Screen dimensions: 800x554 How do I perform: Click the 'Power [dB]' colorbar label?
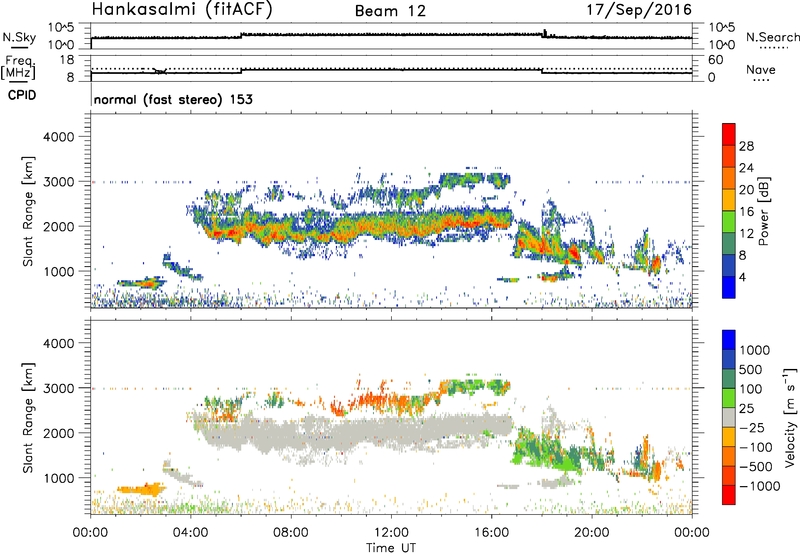click(x=764, y=211)
